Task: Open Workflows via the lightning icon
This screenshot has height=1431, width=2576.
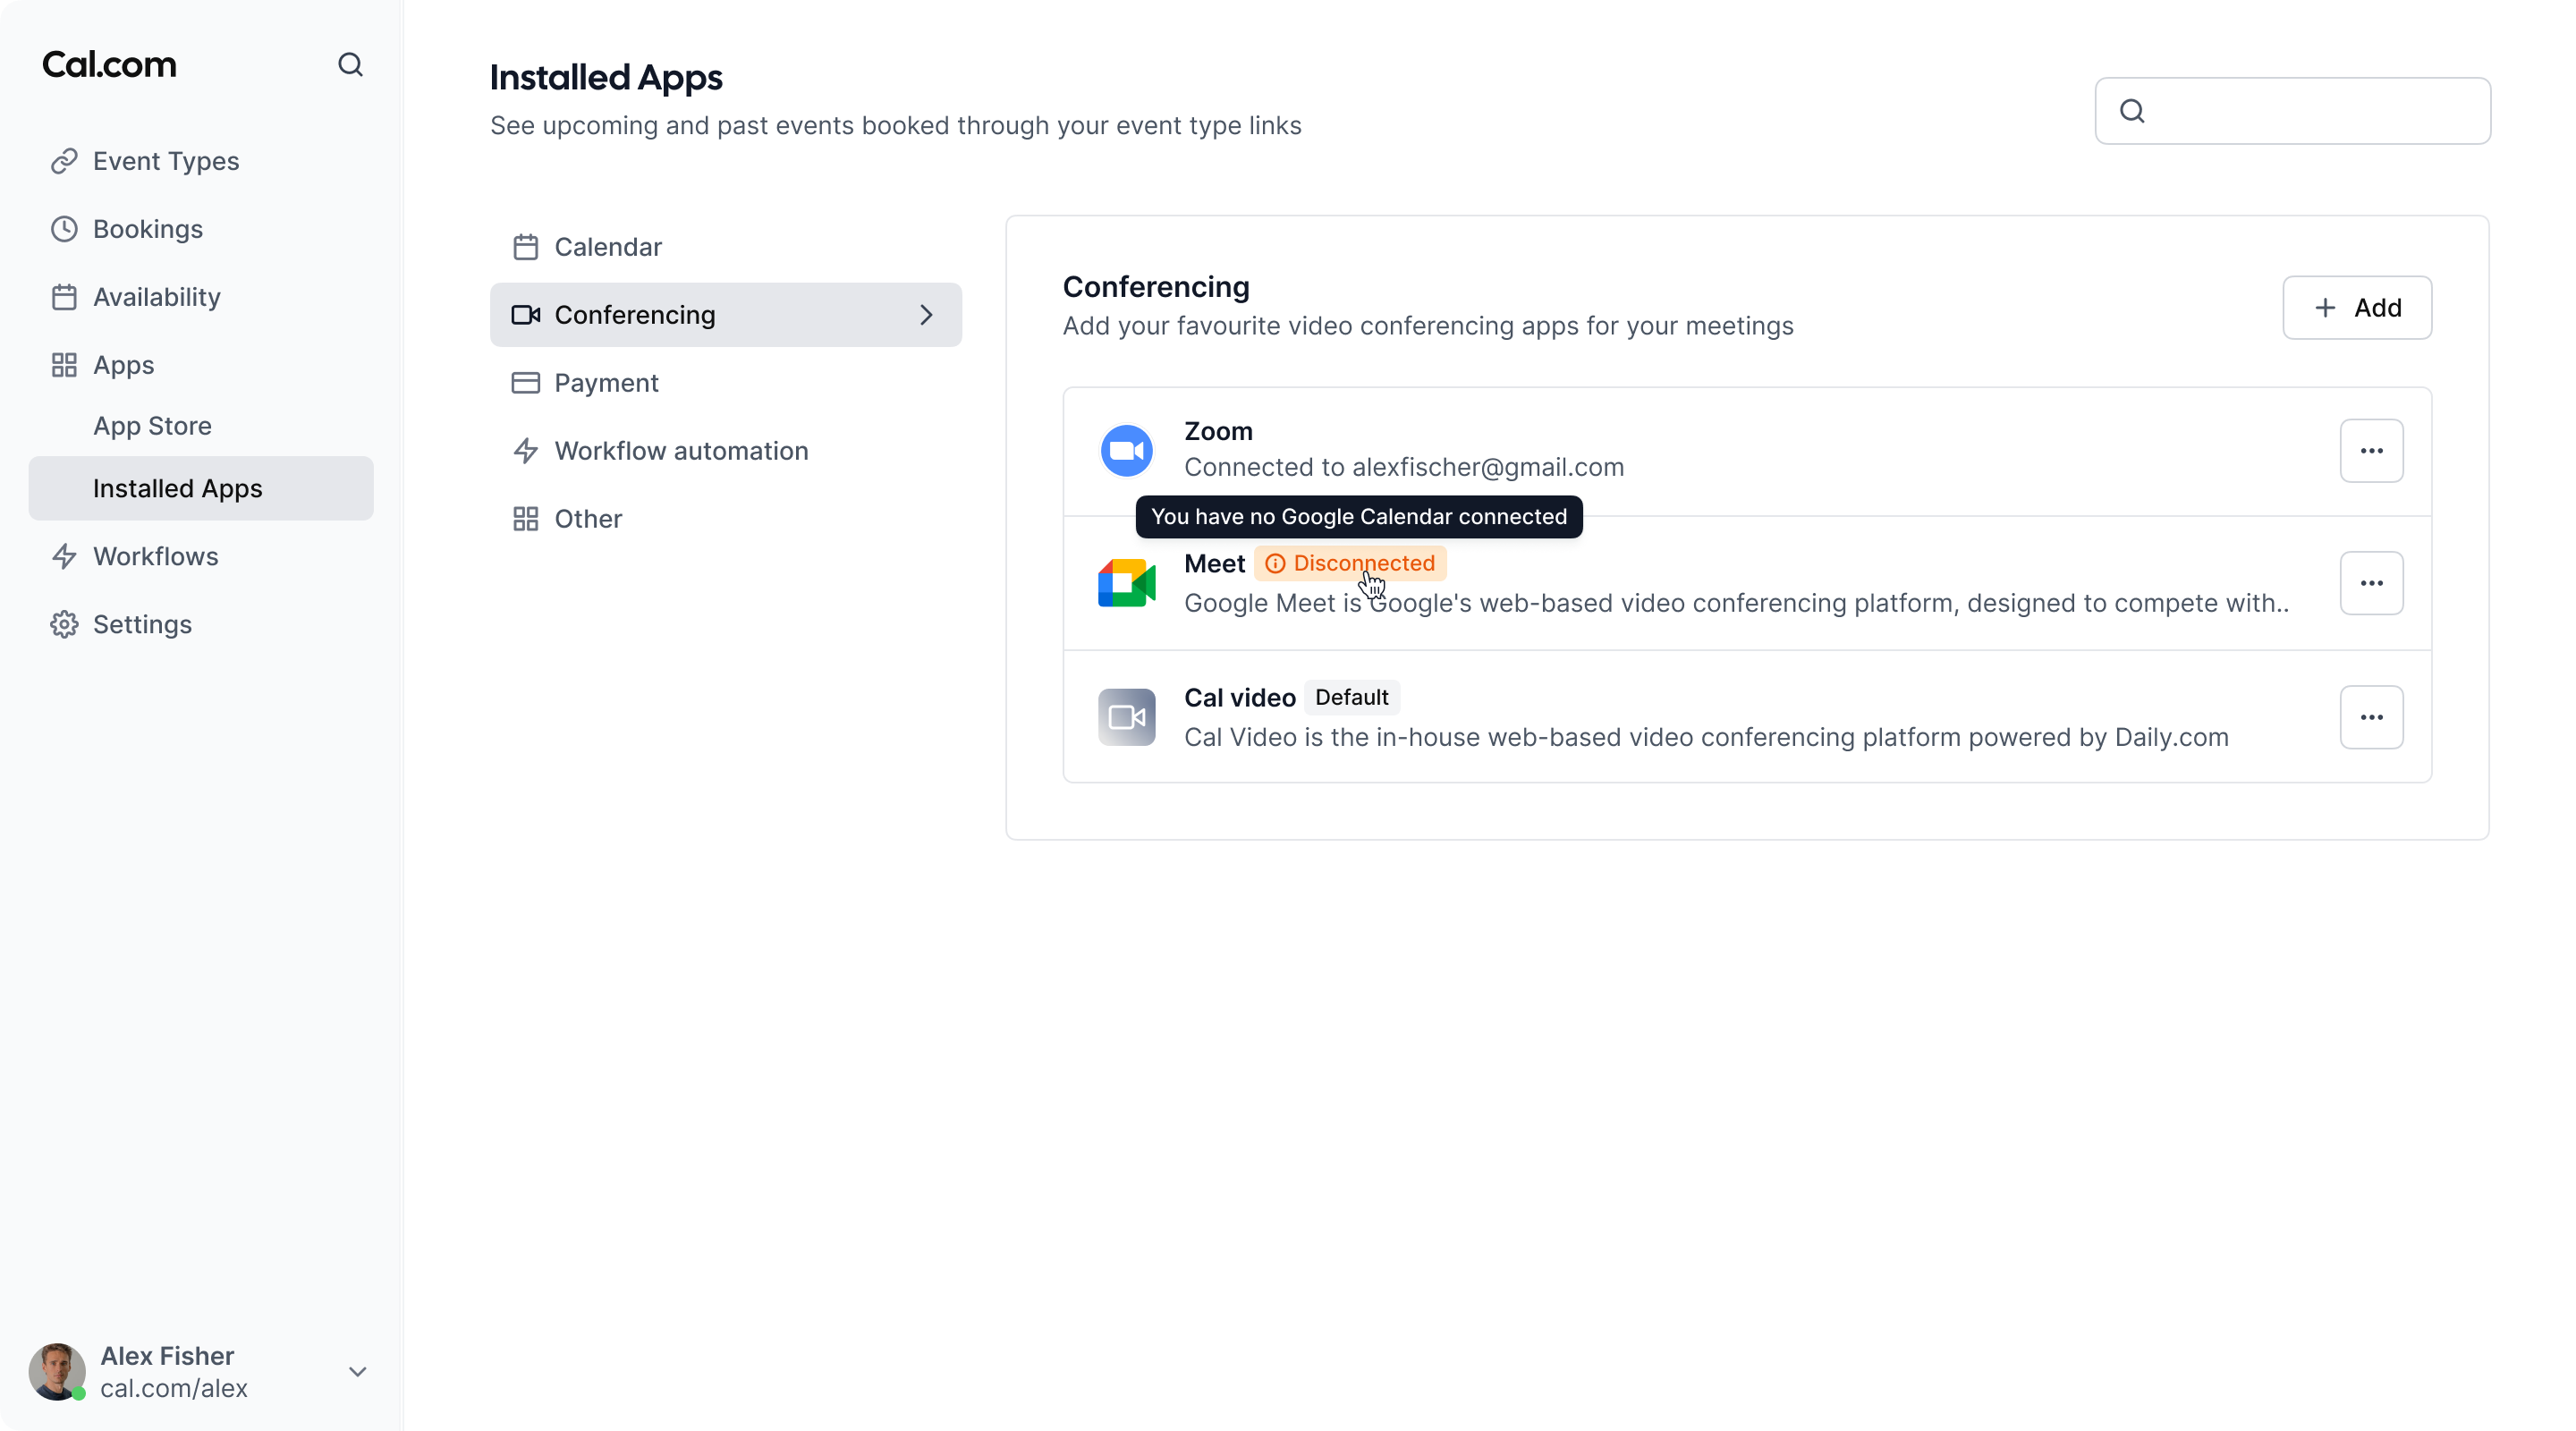Action: (65, 556)
